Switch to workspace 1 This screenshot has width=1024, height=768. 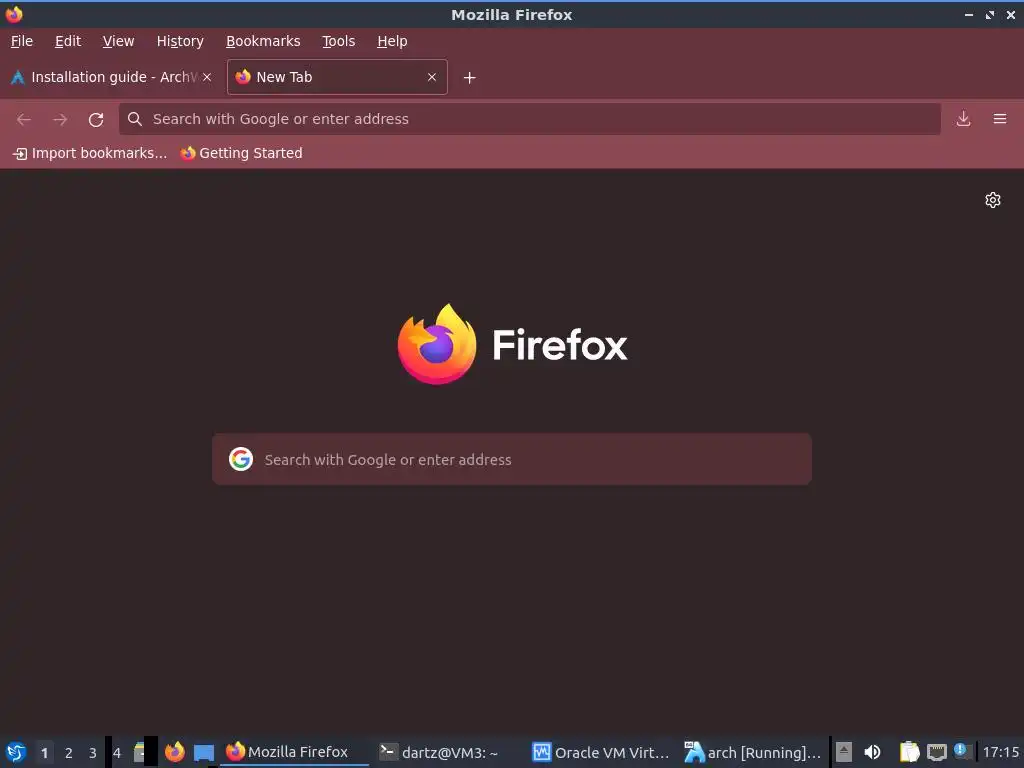[x=44, y=752]
